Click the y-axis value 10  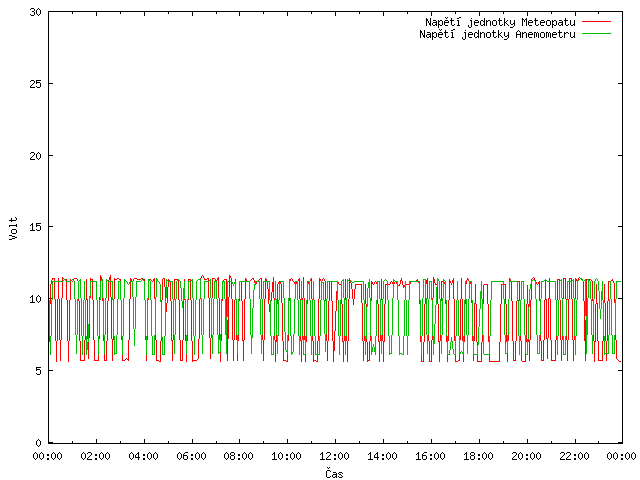pos(36,299)
